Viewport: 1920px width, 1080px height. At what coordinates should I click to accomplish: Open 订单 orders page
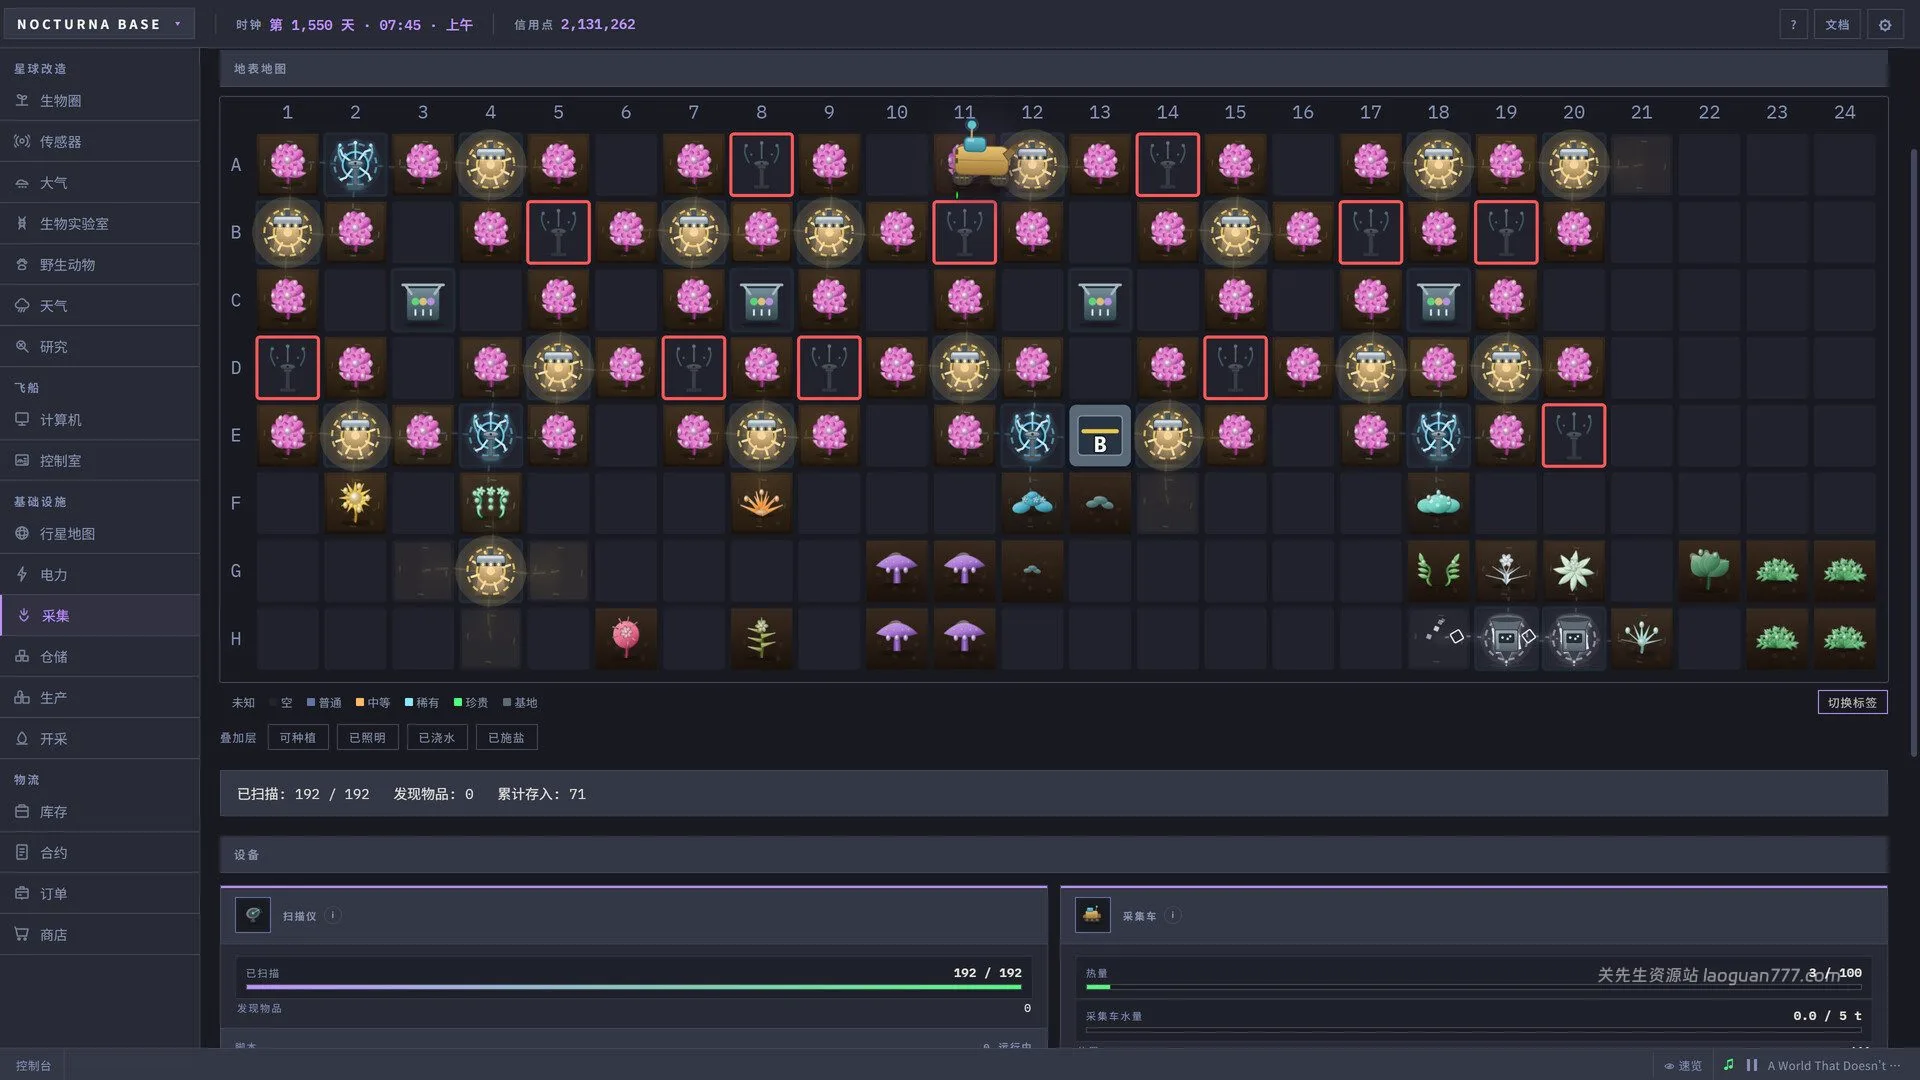coord(100,894)
